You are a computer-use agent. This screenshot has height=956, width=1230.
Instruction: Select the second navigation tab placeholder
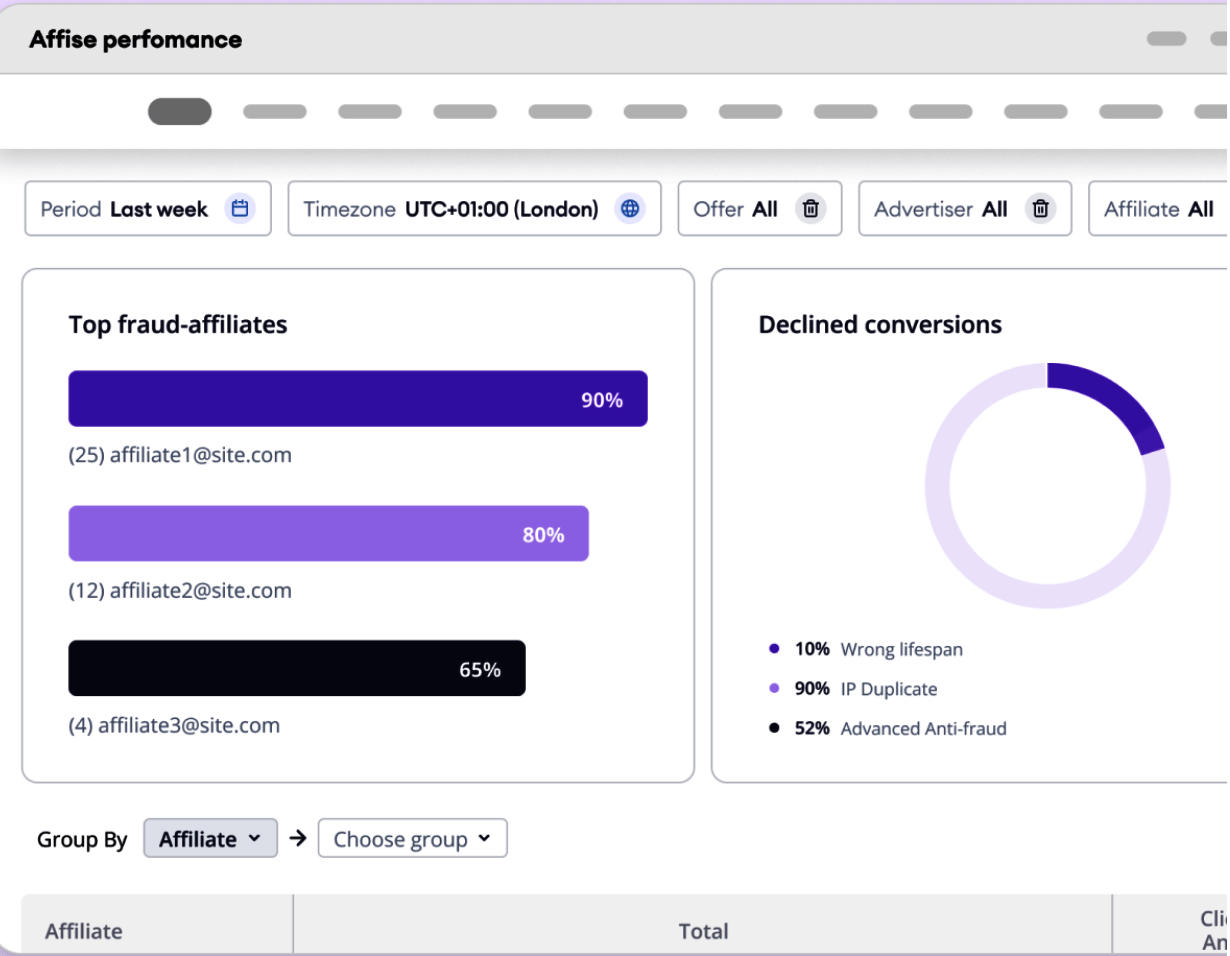coord(275,112)
